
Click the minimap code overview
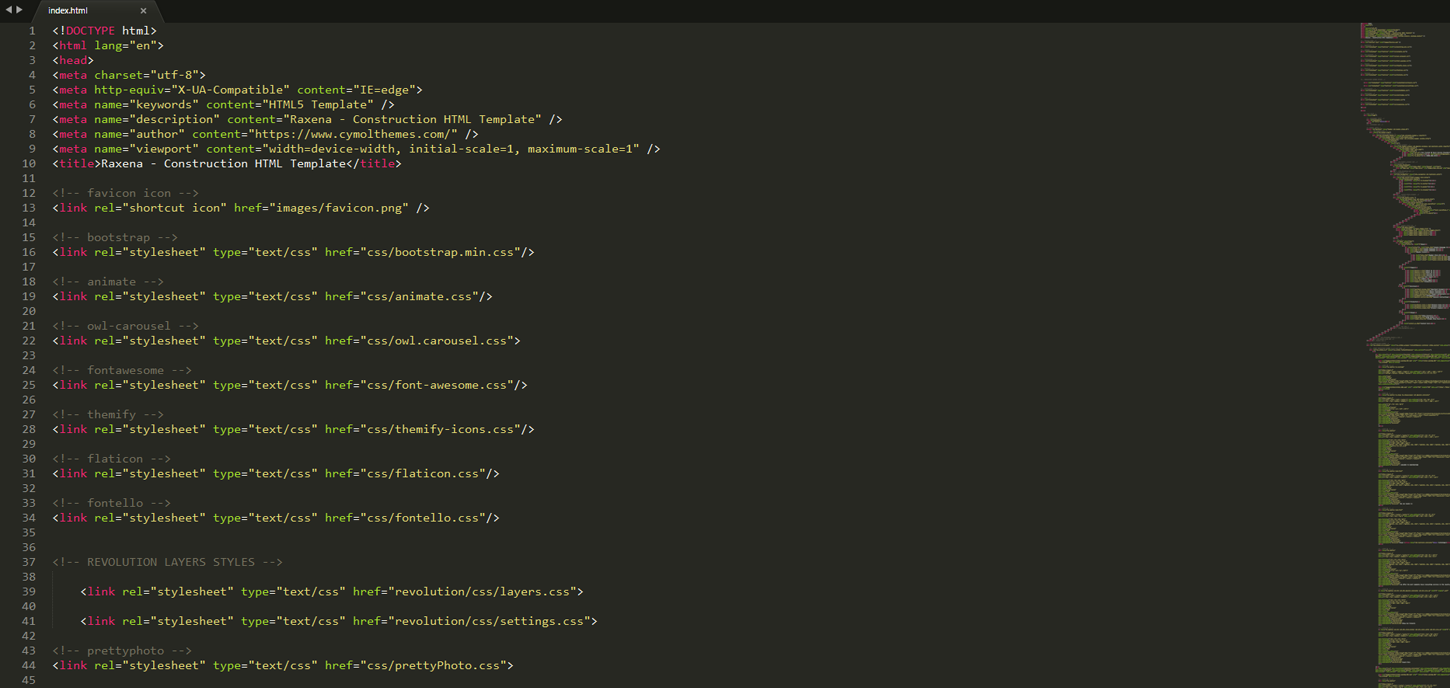tap(1404, 354)
